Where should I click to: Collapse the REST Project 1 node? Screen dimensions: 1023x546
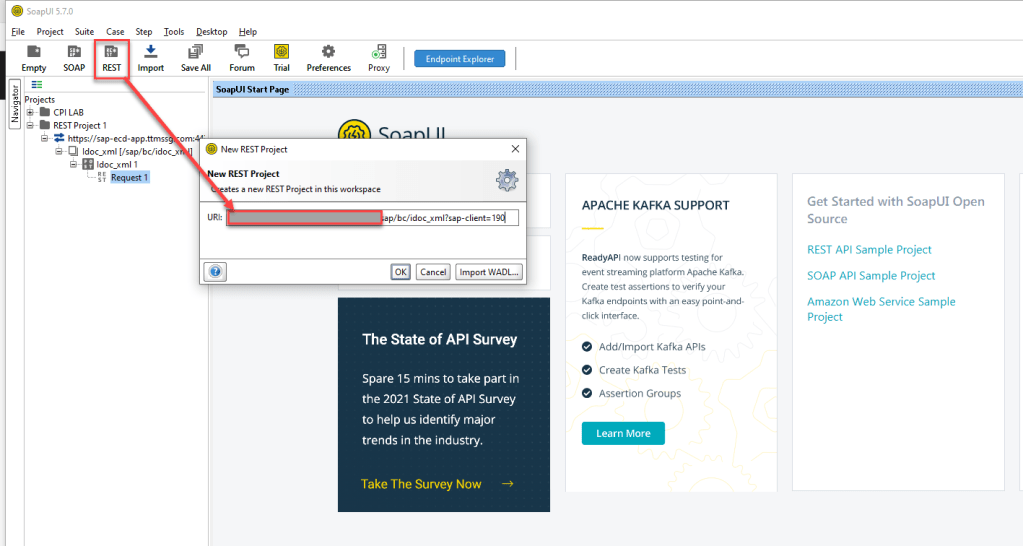pos(30,125)
